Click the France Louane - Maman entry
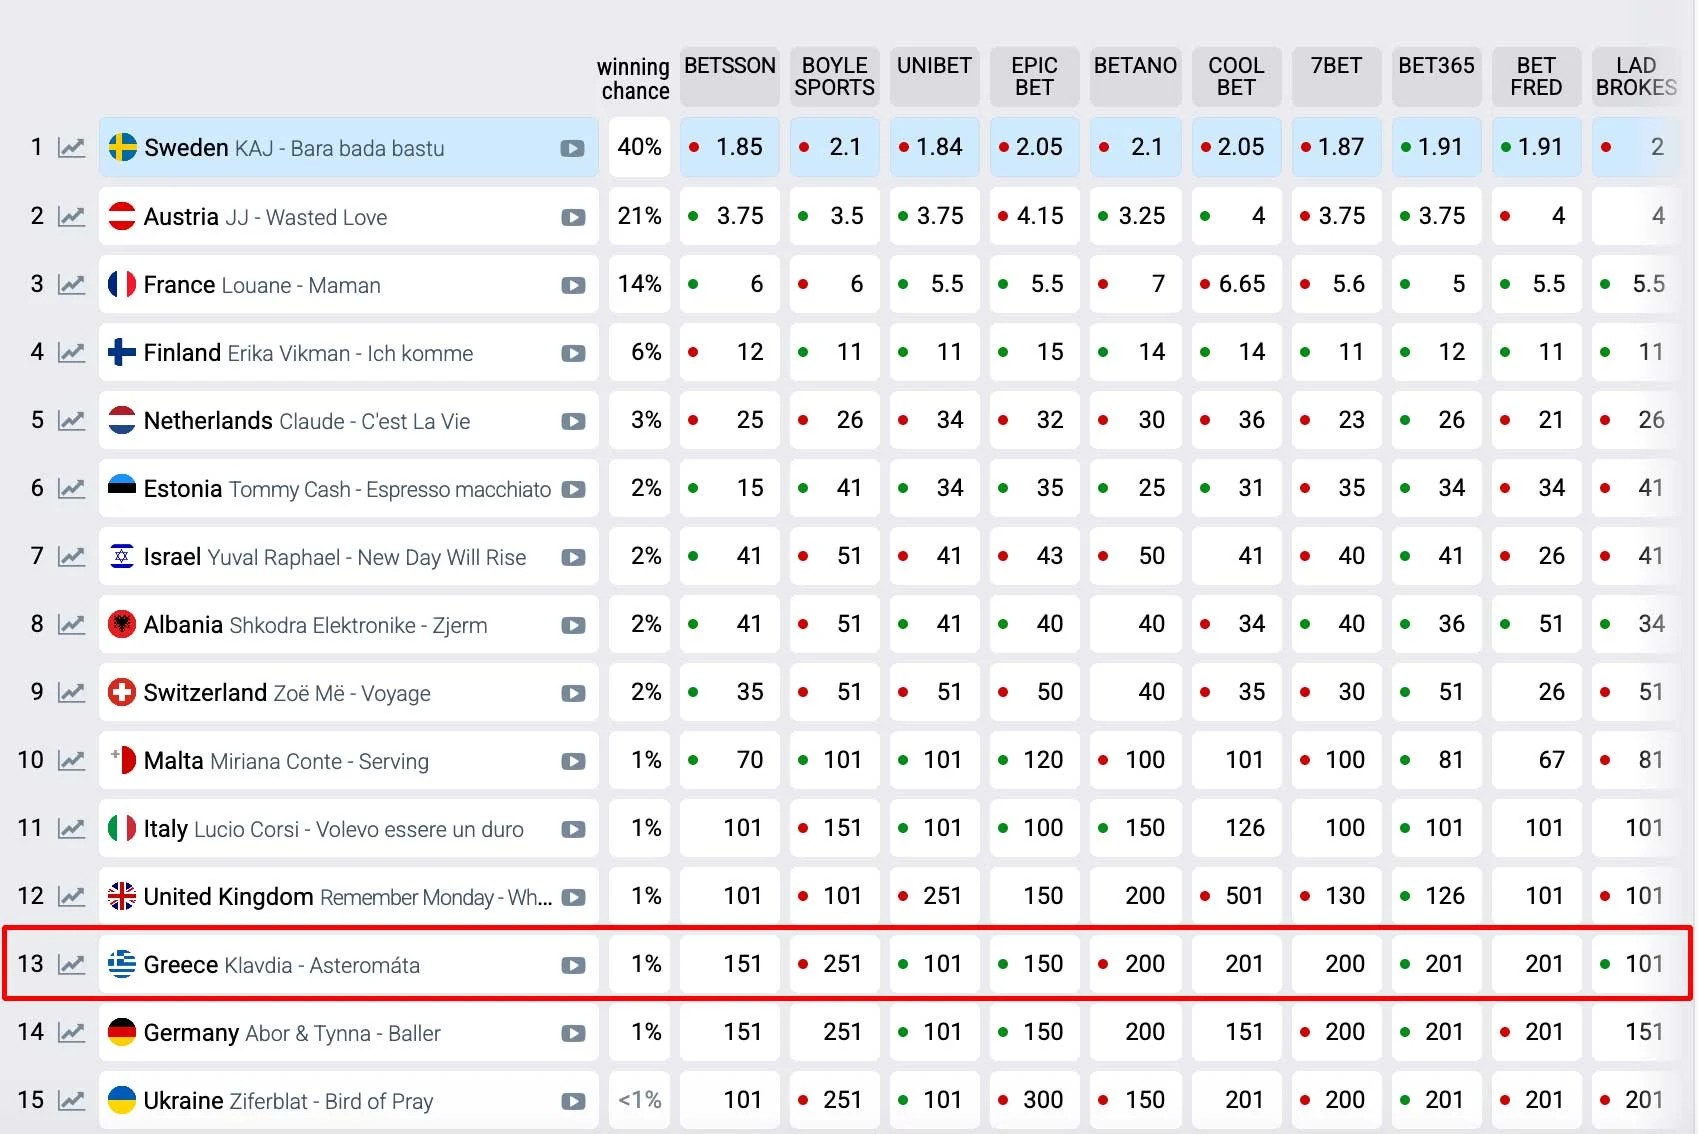1698x1134 pixels. (x=262, y=285)
